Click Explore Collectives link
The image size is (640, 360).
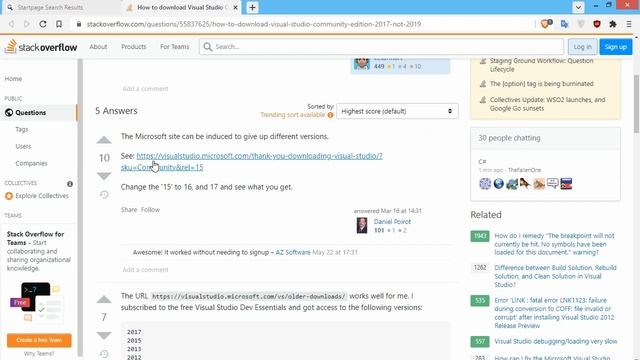[x=42, y=196]
